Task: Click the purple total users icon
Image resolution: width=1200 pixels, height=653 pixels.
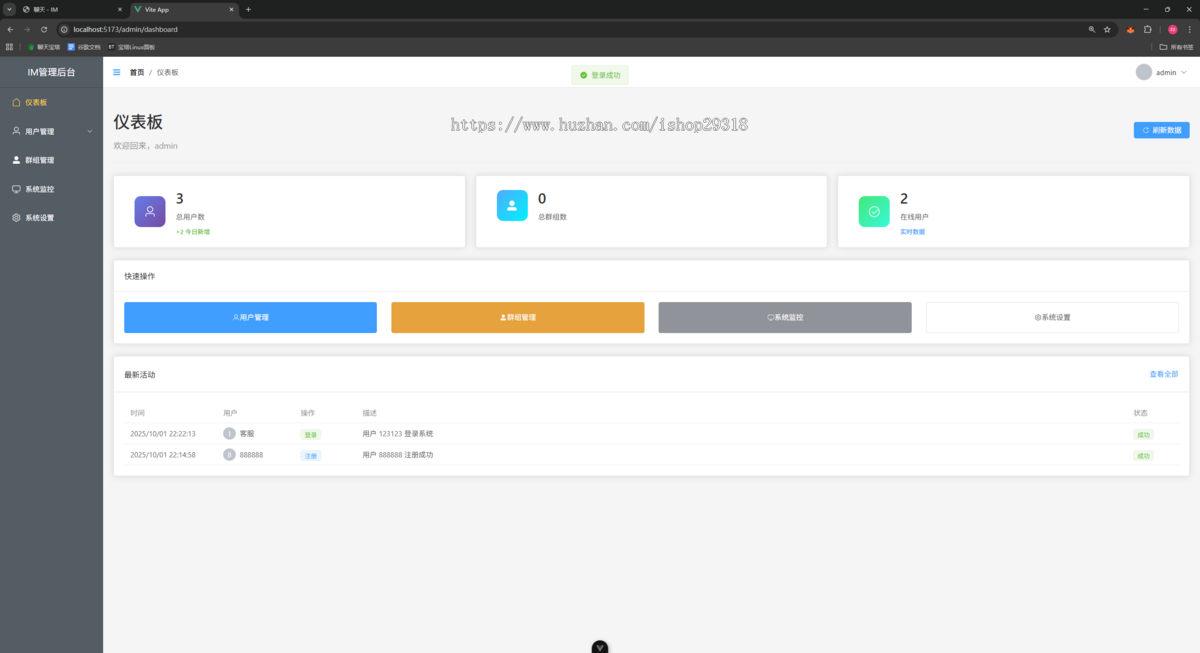Action: [150, 211]
